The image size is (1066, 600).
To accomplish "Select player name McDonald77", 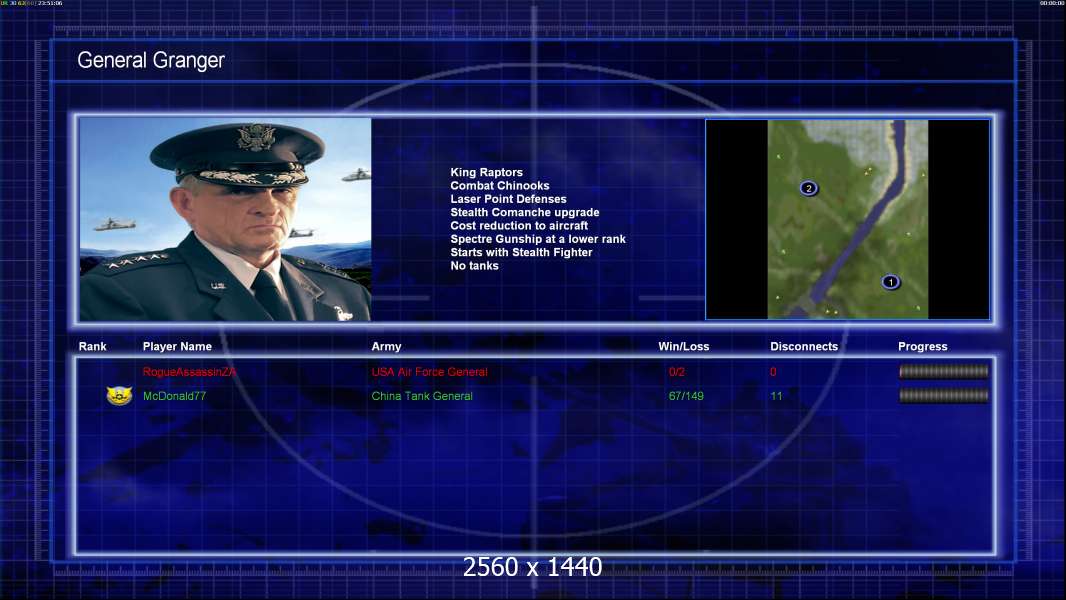I will click(174, 396).
